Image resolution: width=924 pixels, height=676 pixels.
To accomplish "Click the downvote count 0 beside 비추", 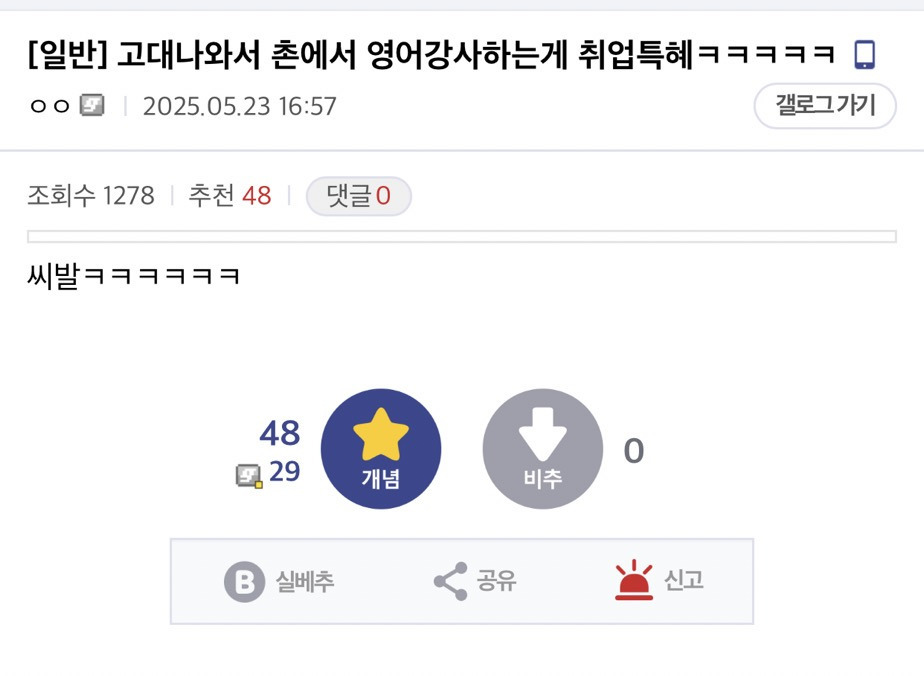I will pyautogui.click(x=633, y=451).
